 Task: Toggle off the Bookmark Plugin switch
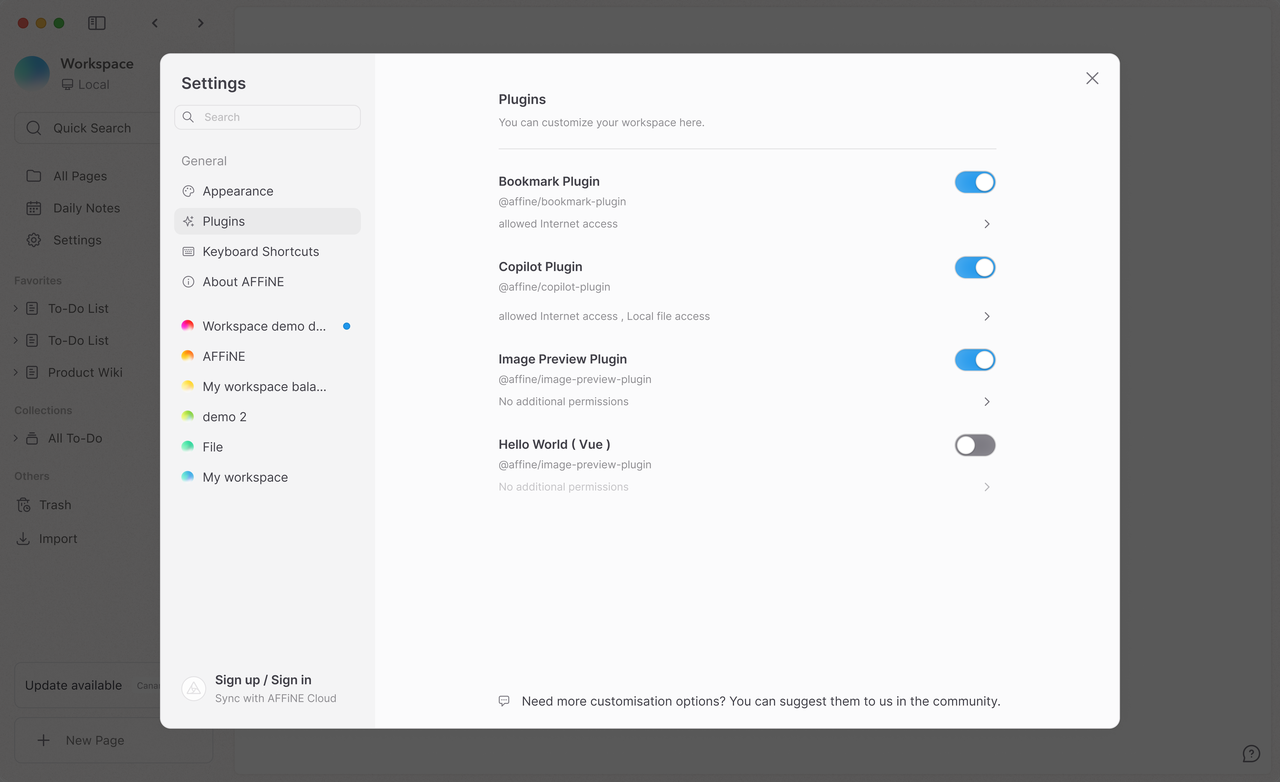tap(975, 182)
